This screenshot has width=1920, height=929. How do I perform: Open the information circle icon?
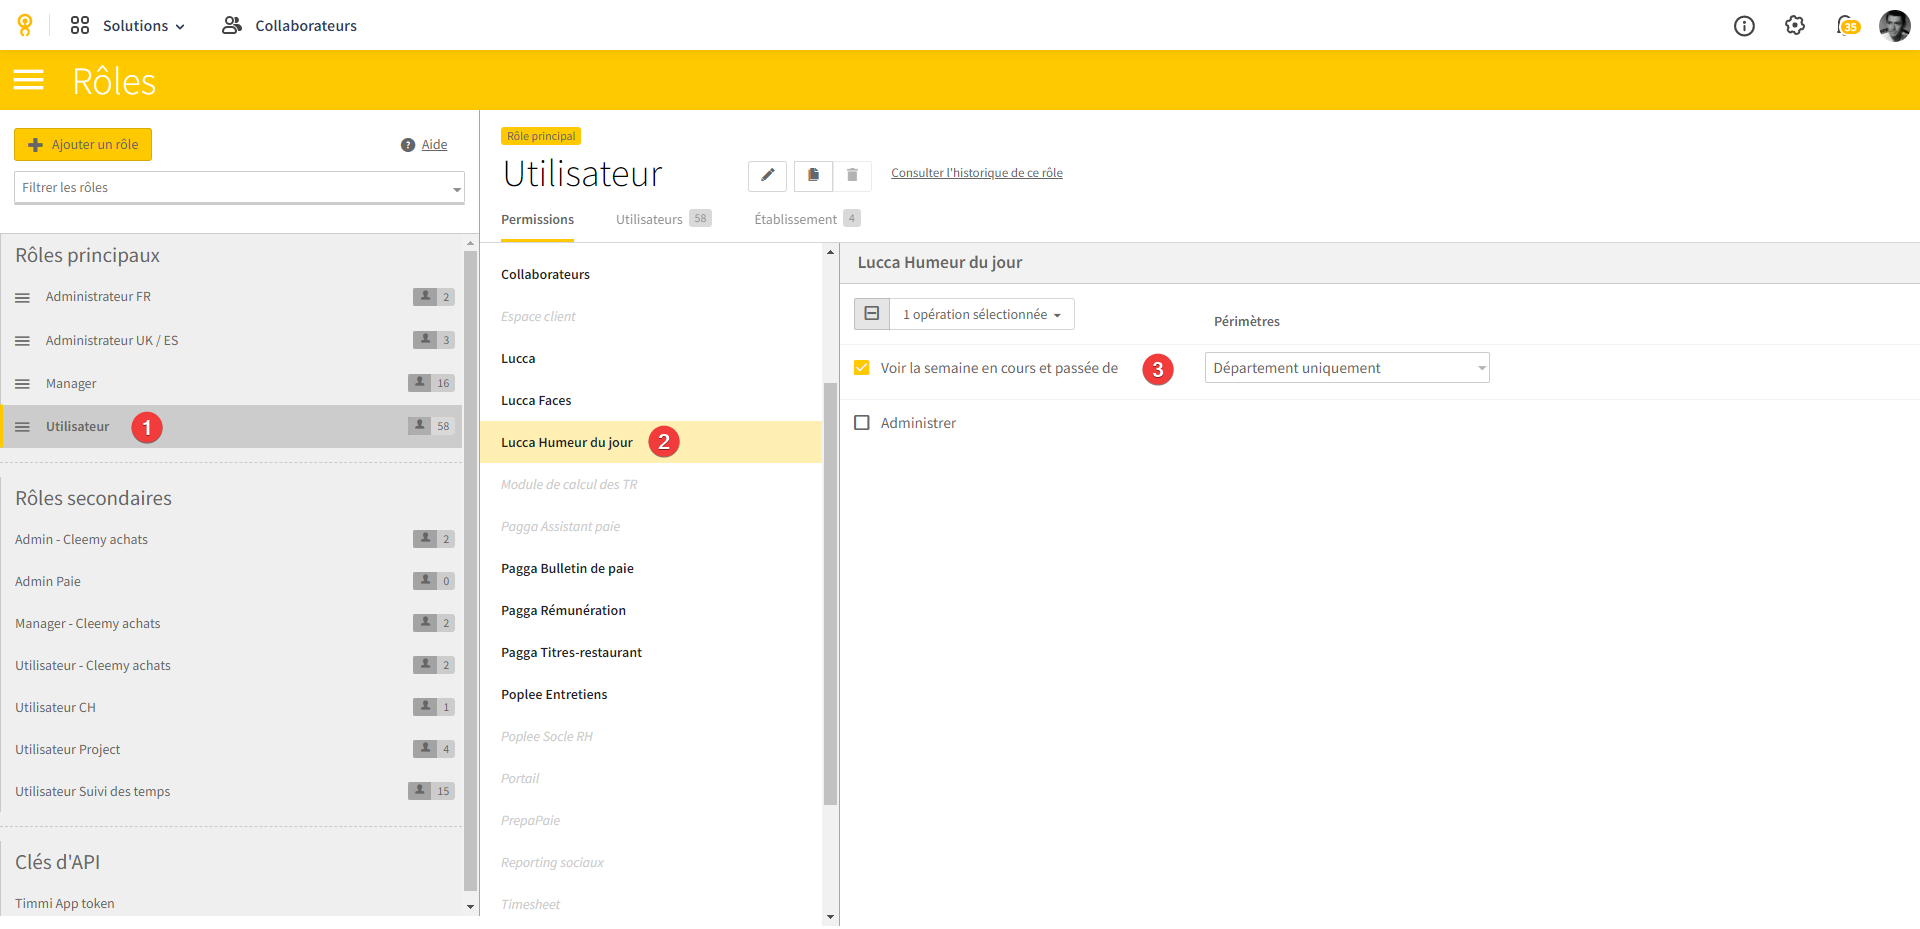(1744, 26)
